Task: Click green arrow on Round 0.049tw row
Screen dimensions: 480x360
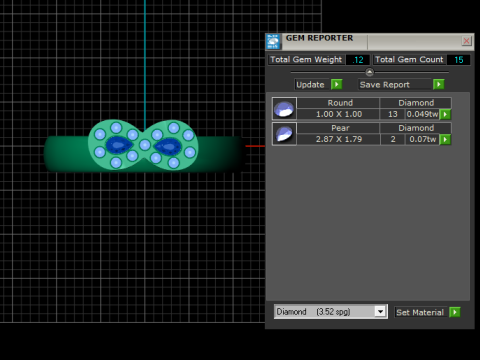Action: click(x=445, y=114)
